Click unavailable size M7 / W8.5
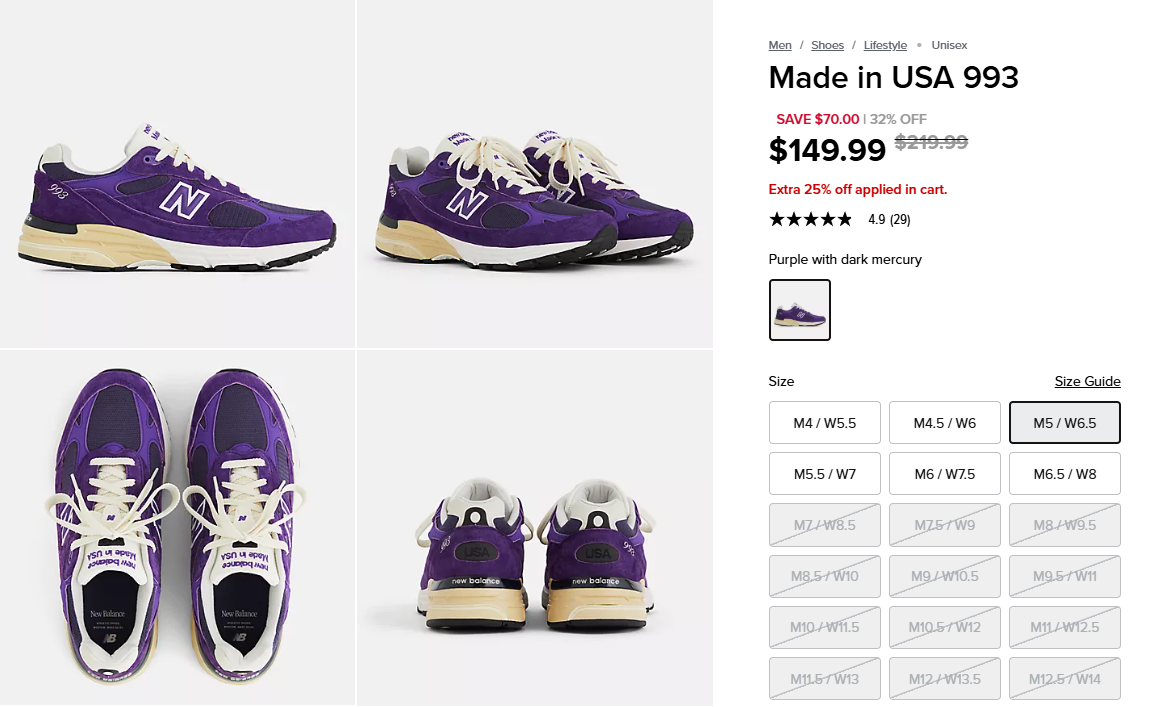Screen dimensions: 1150x707 [825, 525]
